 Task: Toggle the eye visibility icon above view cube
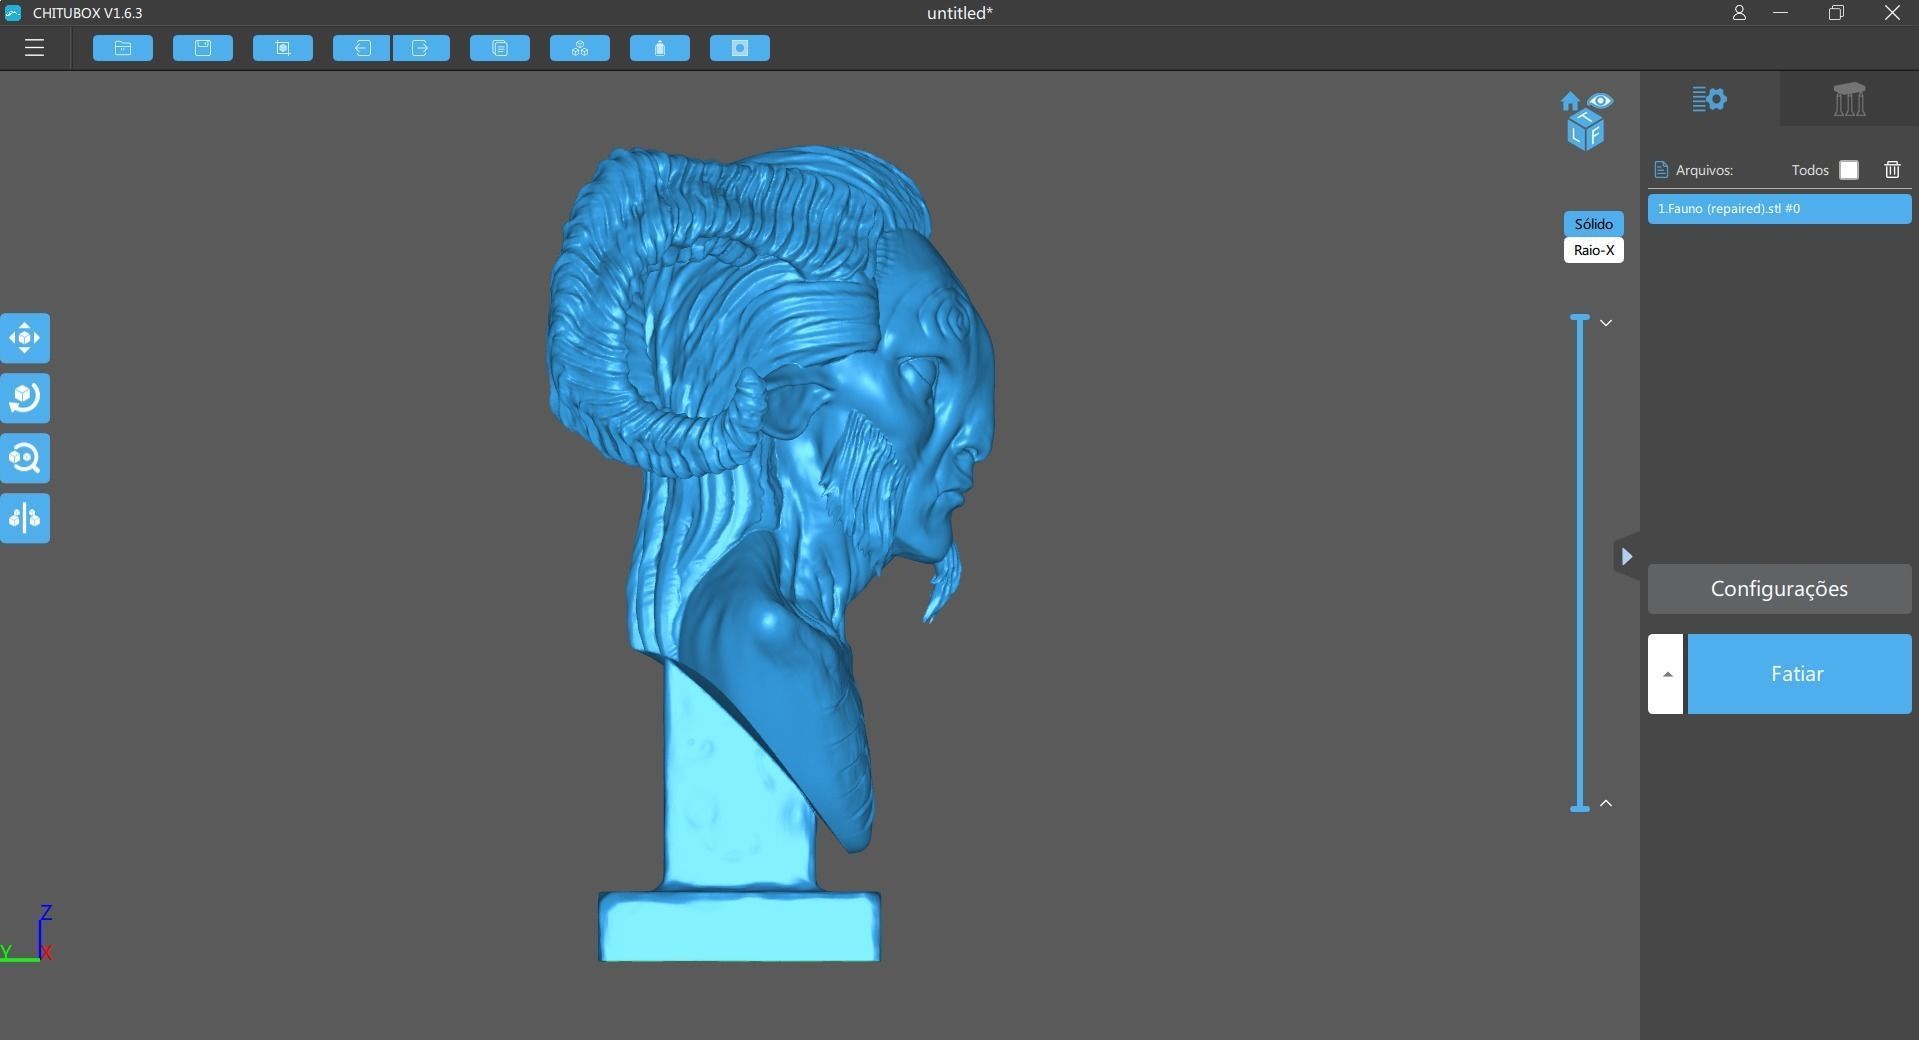point(1602,101)
